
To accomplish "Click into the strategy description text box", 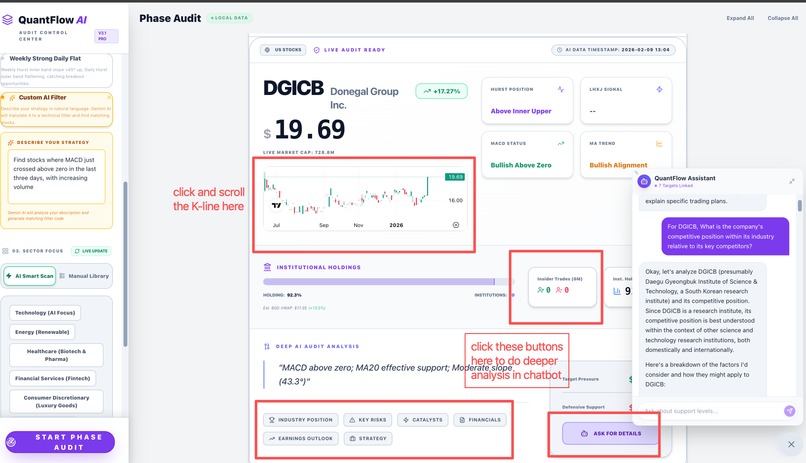I will click(57, 176).
